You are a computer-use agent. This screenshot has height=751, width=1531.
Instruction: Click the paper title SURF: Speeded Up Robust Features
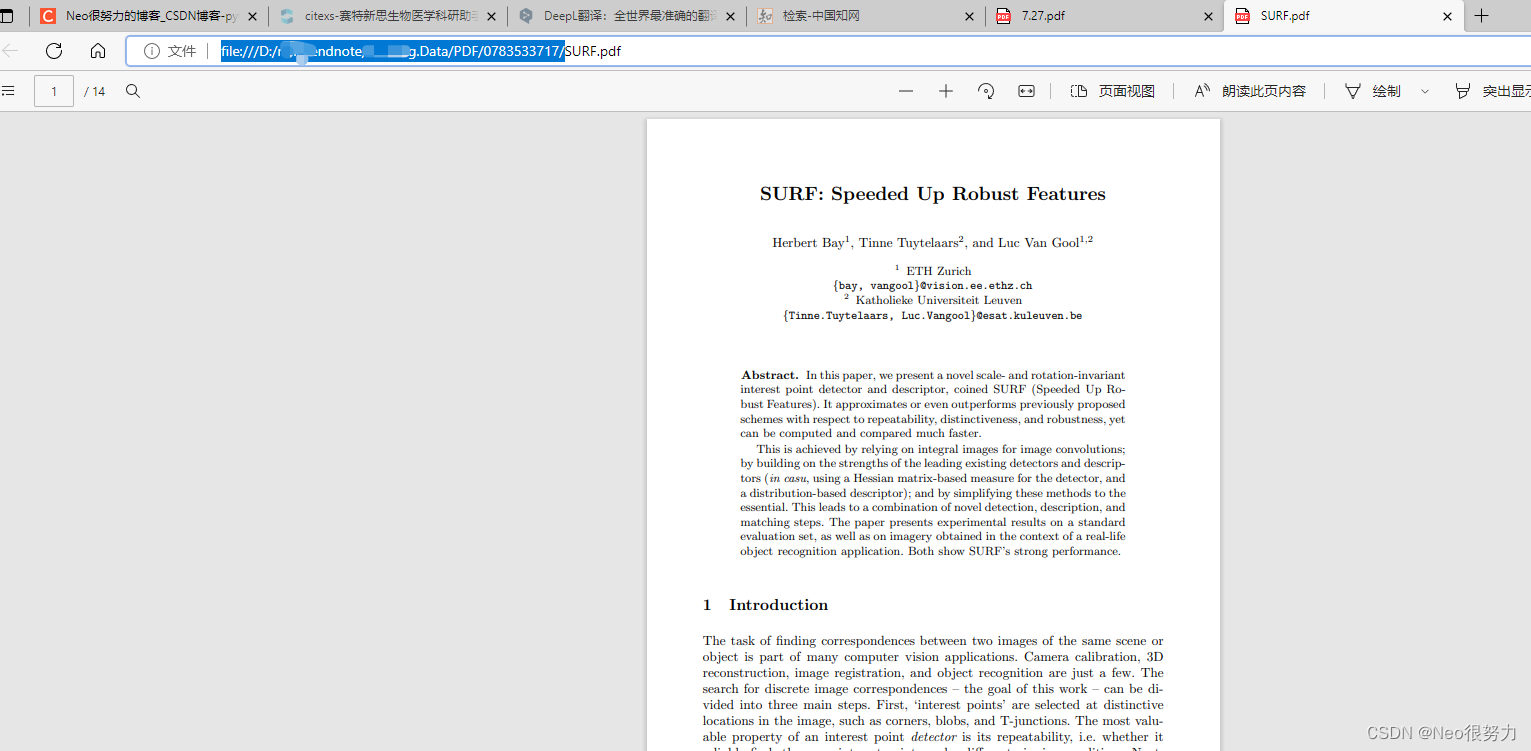933,194
